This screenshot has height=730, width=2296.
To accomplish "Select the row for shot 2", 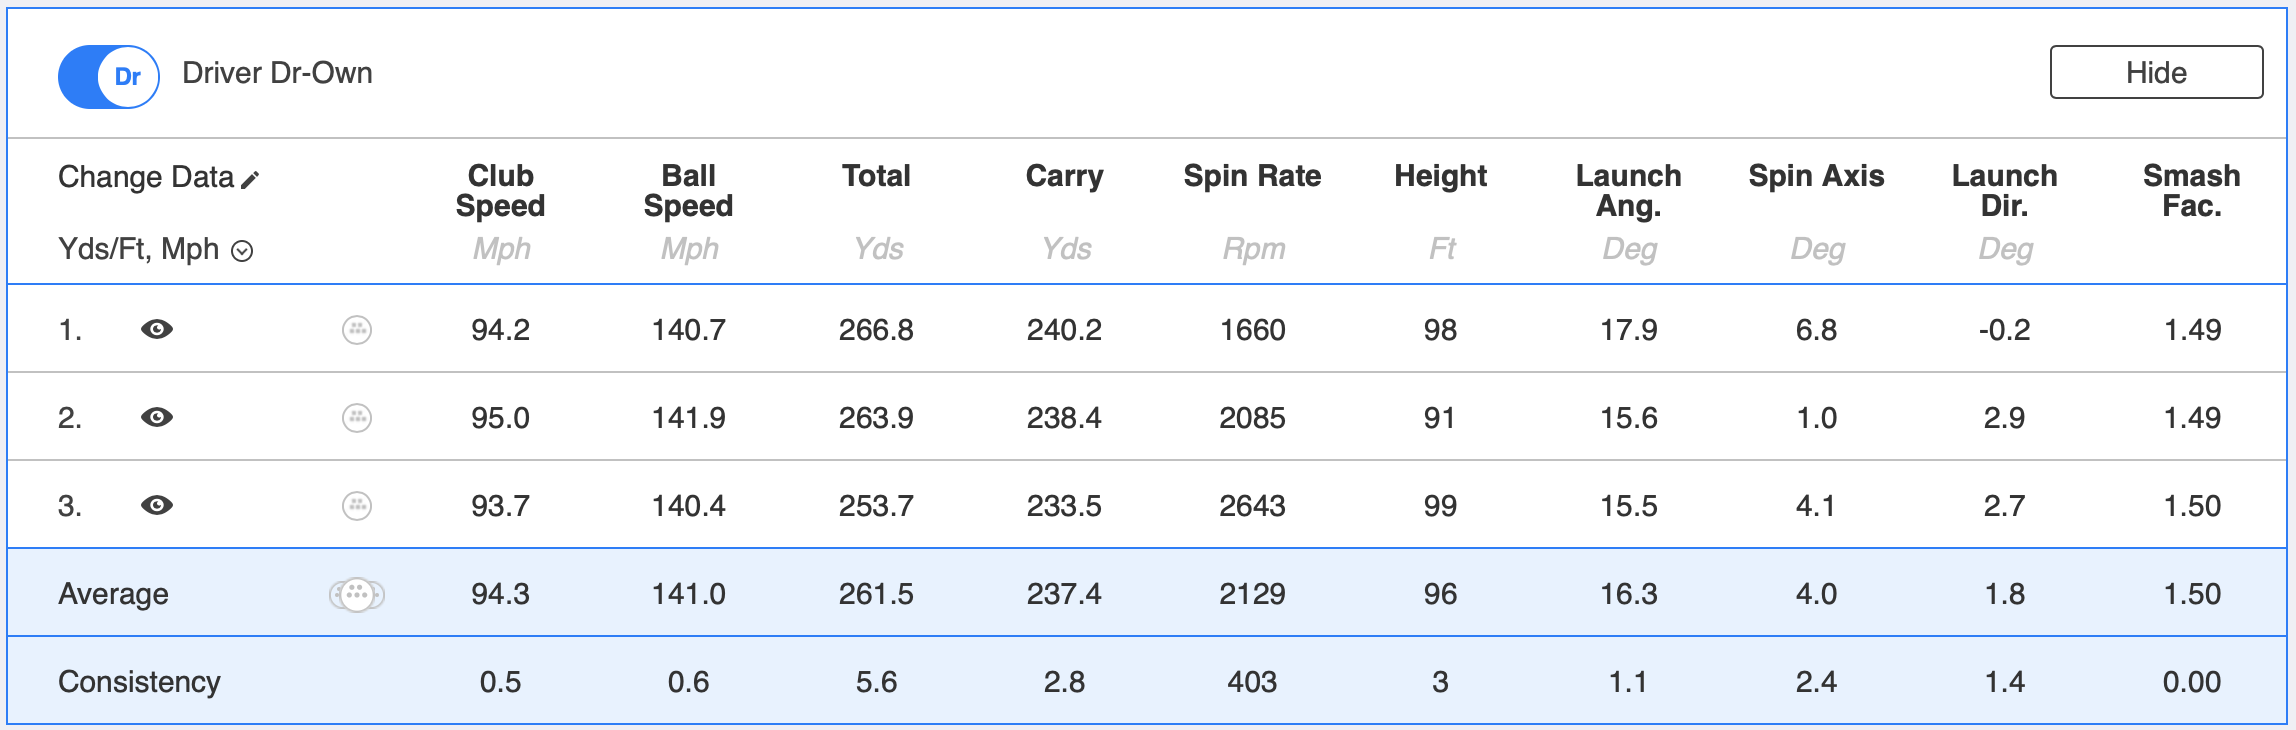I will click(x=1148, y=417).
